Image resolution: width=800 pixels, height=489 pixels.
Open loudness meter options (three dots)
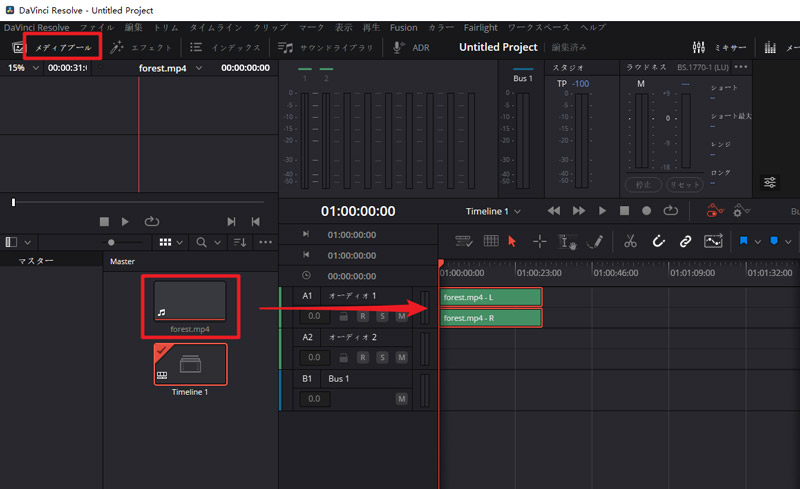click(741, 67)
